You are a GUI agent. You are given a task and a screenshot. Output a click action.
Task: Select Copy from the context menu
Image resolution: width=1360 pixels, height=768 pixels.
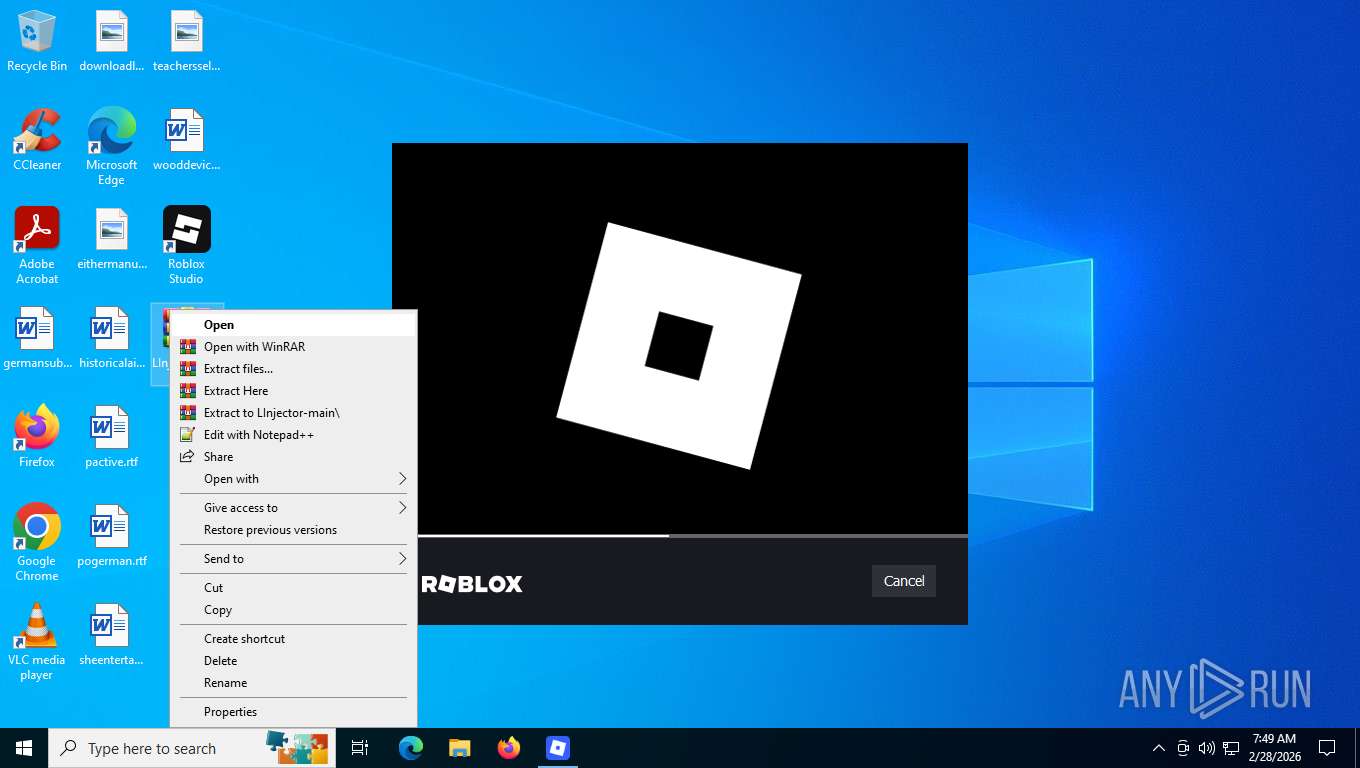[293, 610]
